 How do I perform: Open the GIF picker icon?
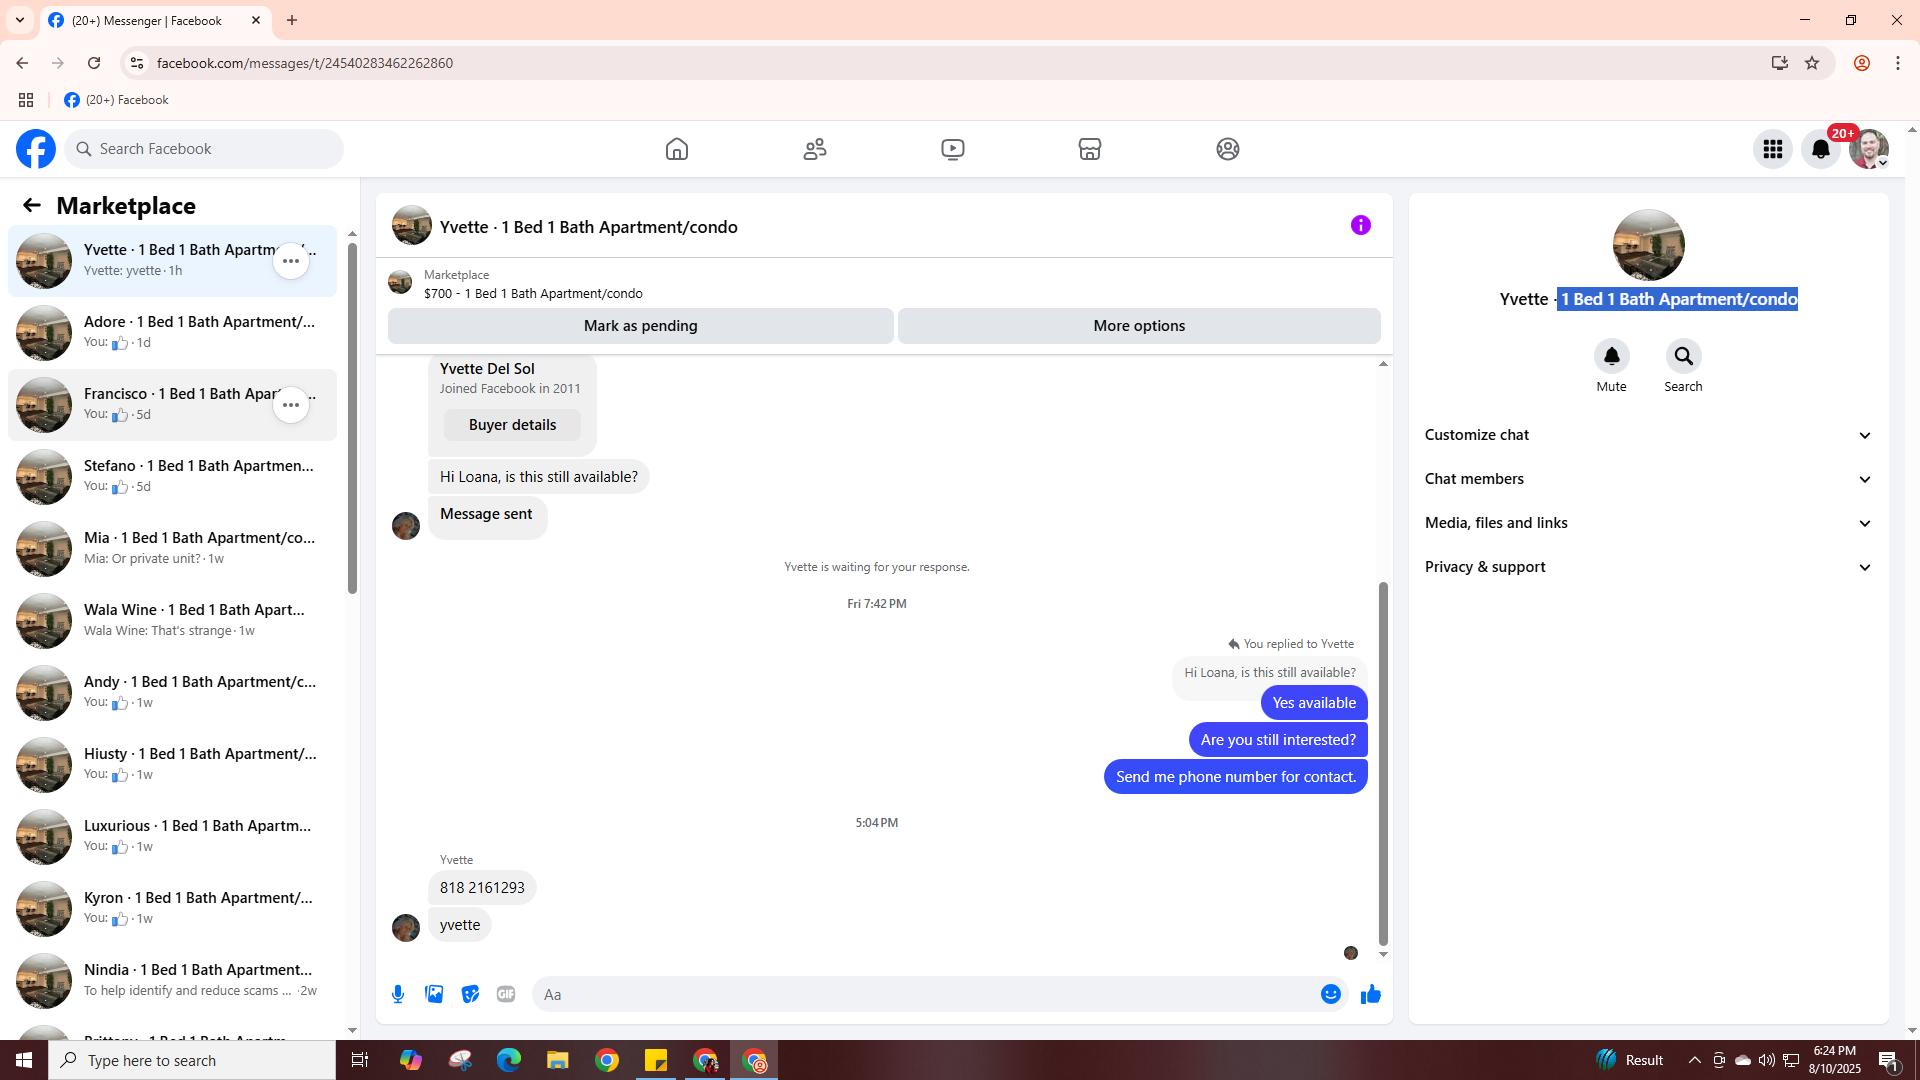pyautogui.click(x=506, y=994)
